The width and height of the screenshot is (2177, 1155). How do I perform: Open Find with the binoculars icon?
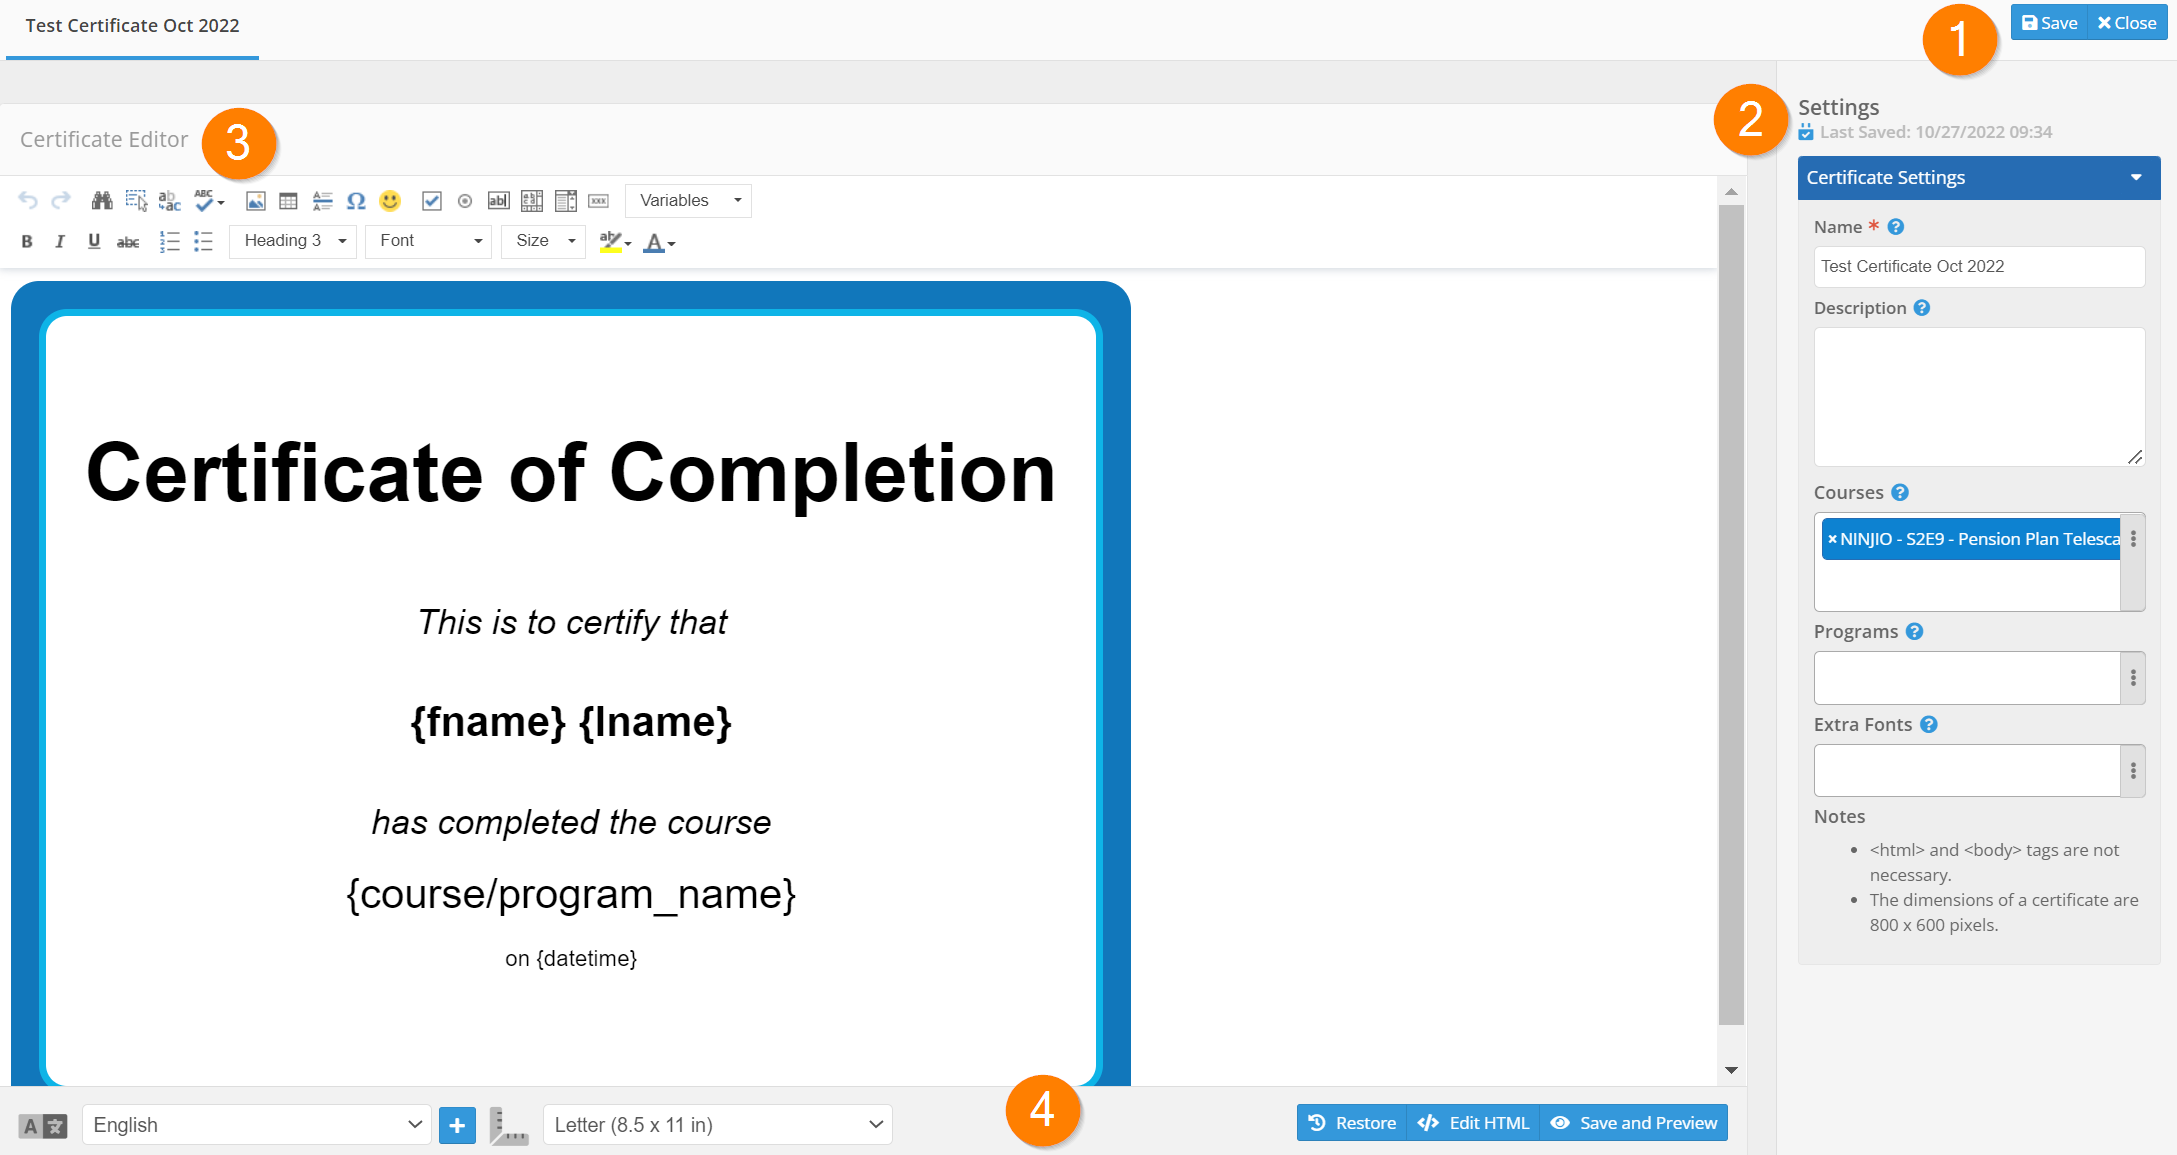[x=102, y=201]
